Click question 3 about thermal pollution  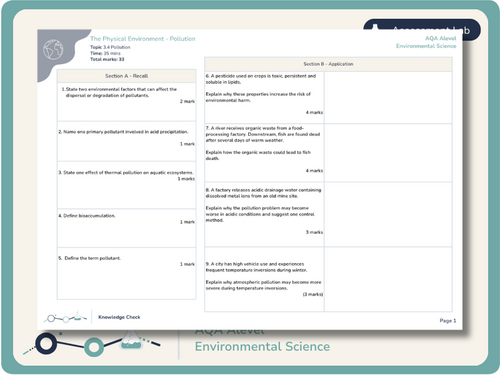coord(126,173)
